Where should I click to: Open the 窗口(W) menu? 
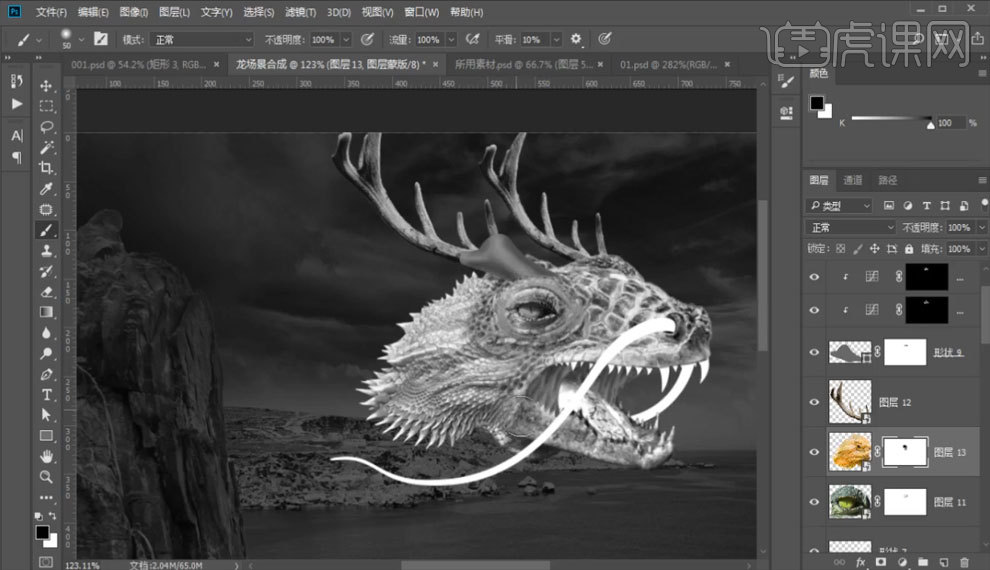tap(421, 12)
